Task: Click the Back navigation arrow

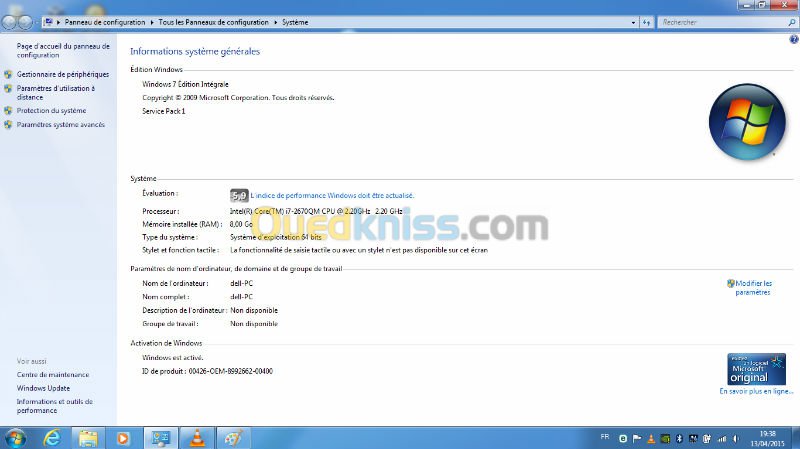Action: (x=9, y=22)
